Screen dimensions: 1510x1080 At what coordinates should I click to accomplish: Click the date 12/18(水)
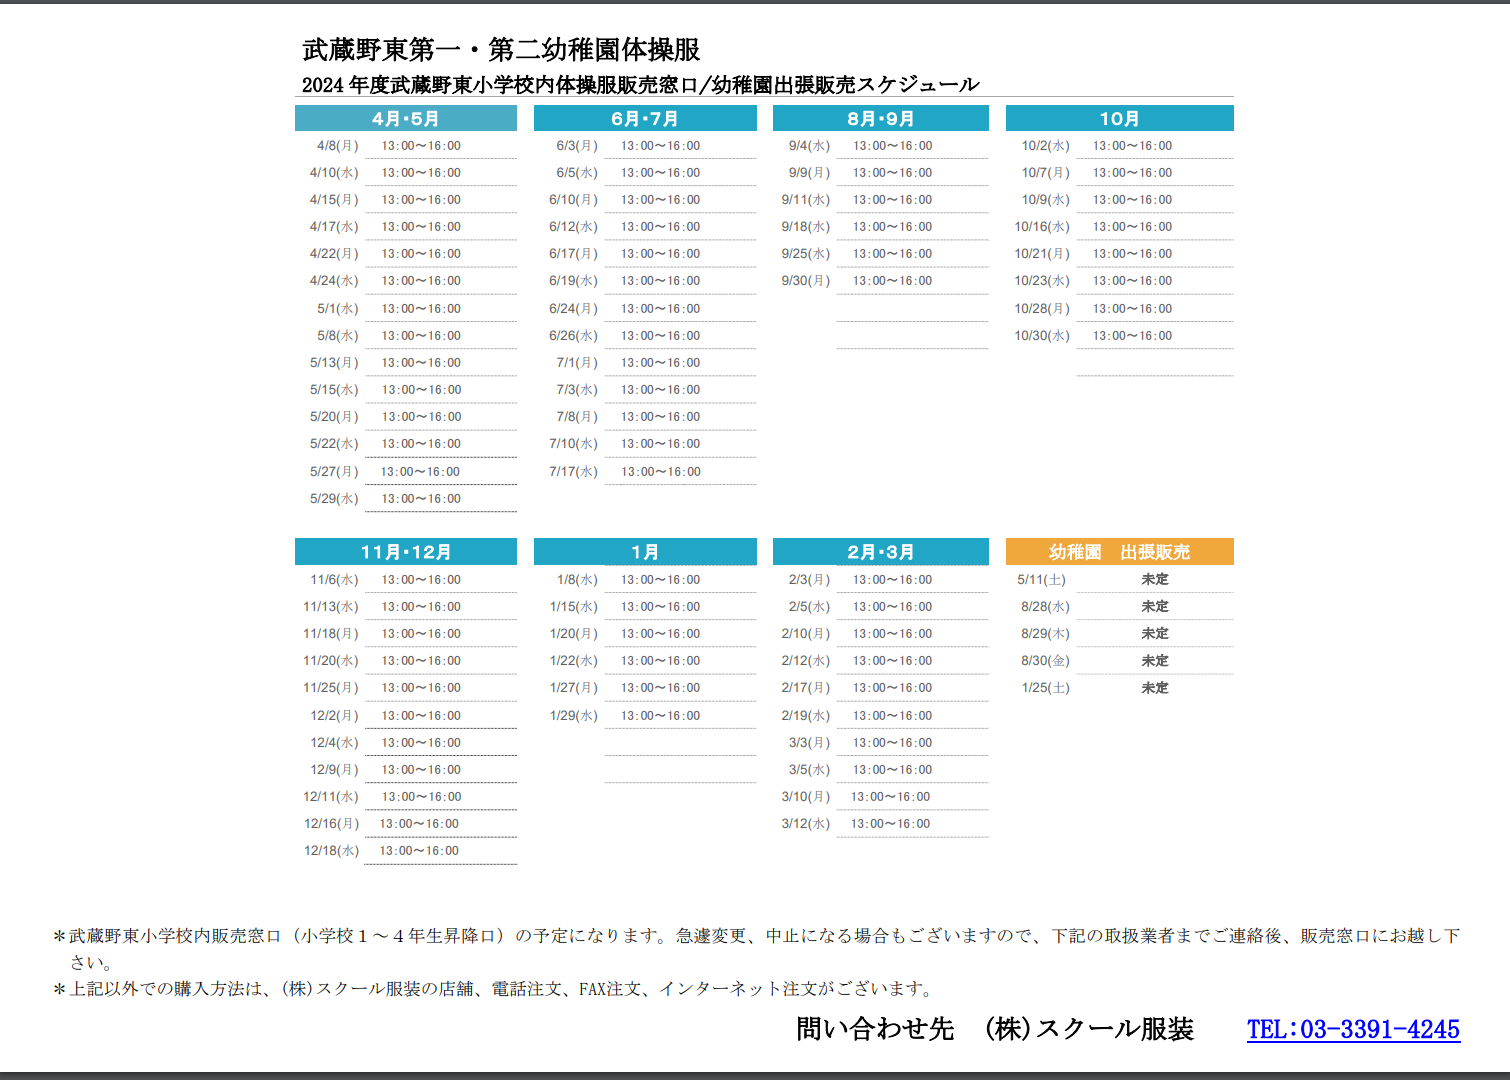tap(331, 851)
